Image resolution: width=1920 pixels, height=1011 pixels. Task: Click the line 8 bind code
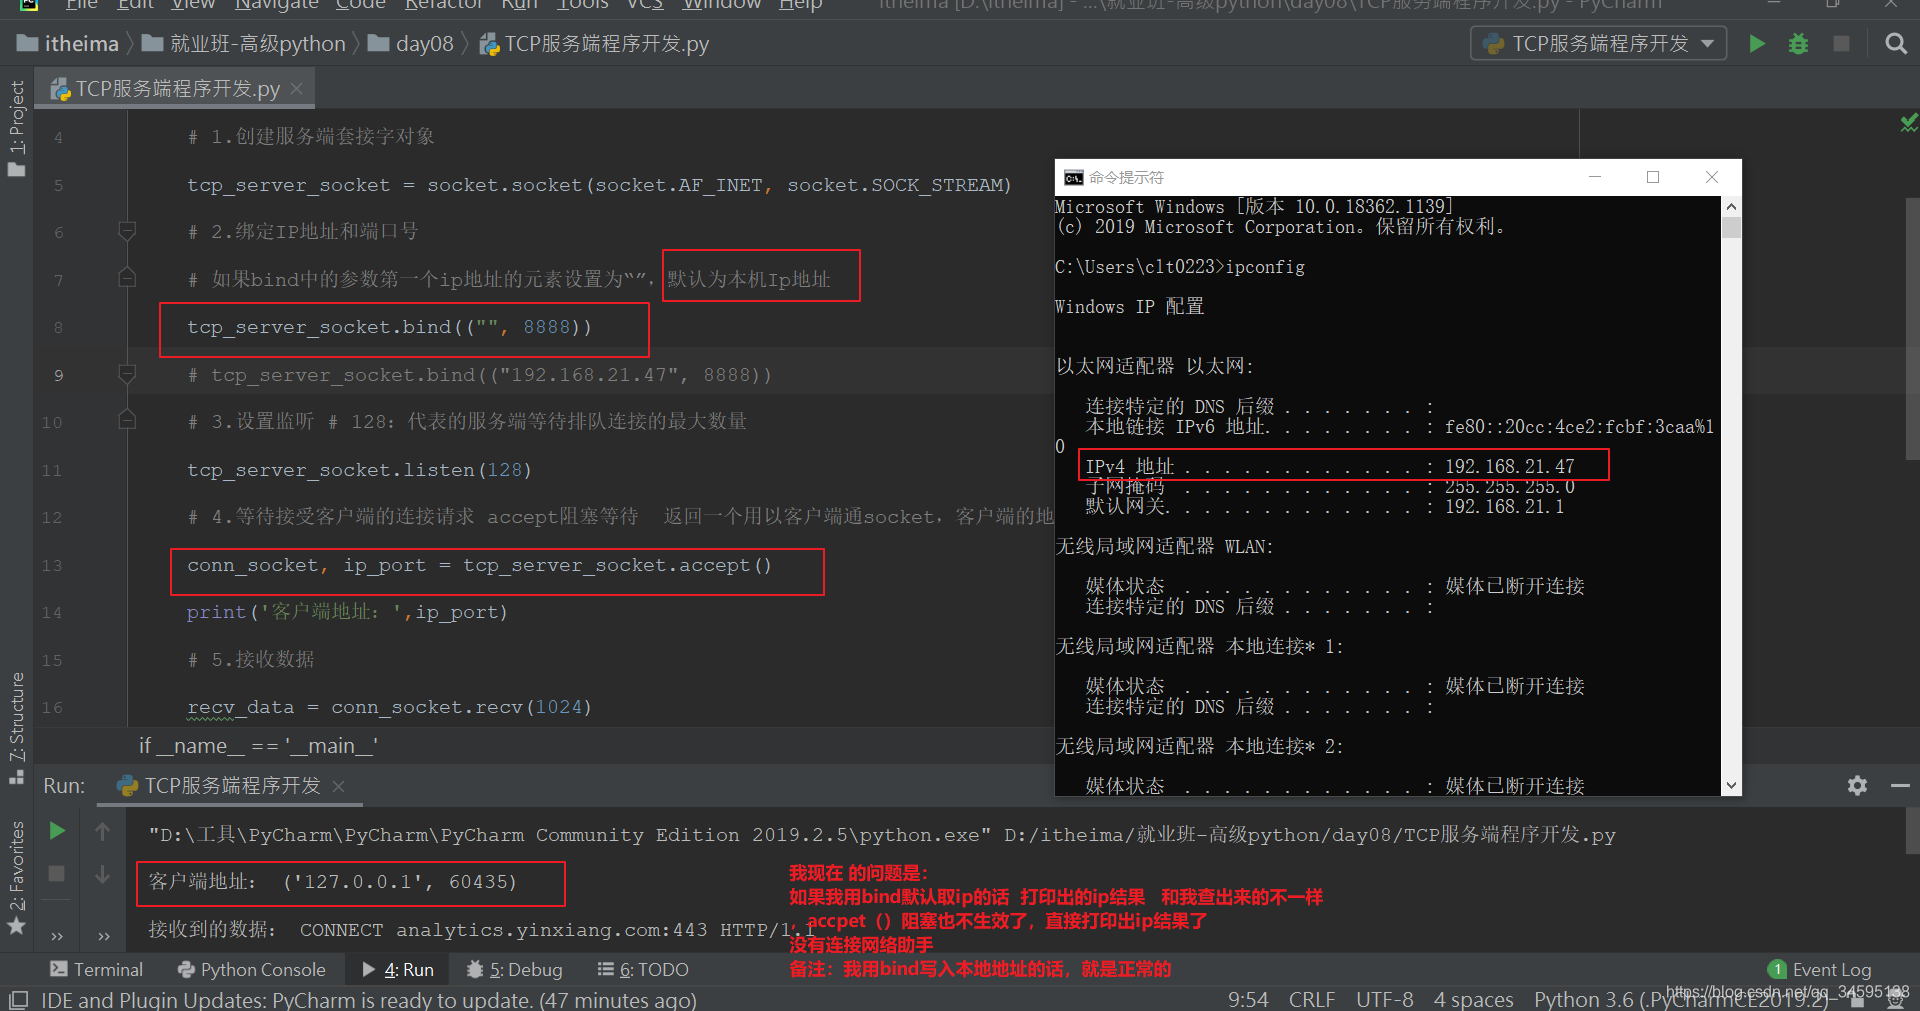pyautogui.click(x=389, y=327)
